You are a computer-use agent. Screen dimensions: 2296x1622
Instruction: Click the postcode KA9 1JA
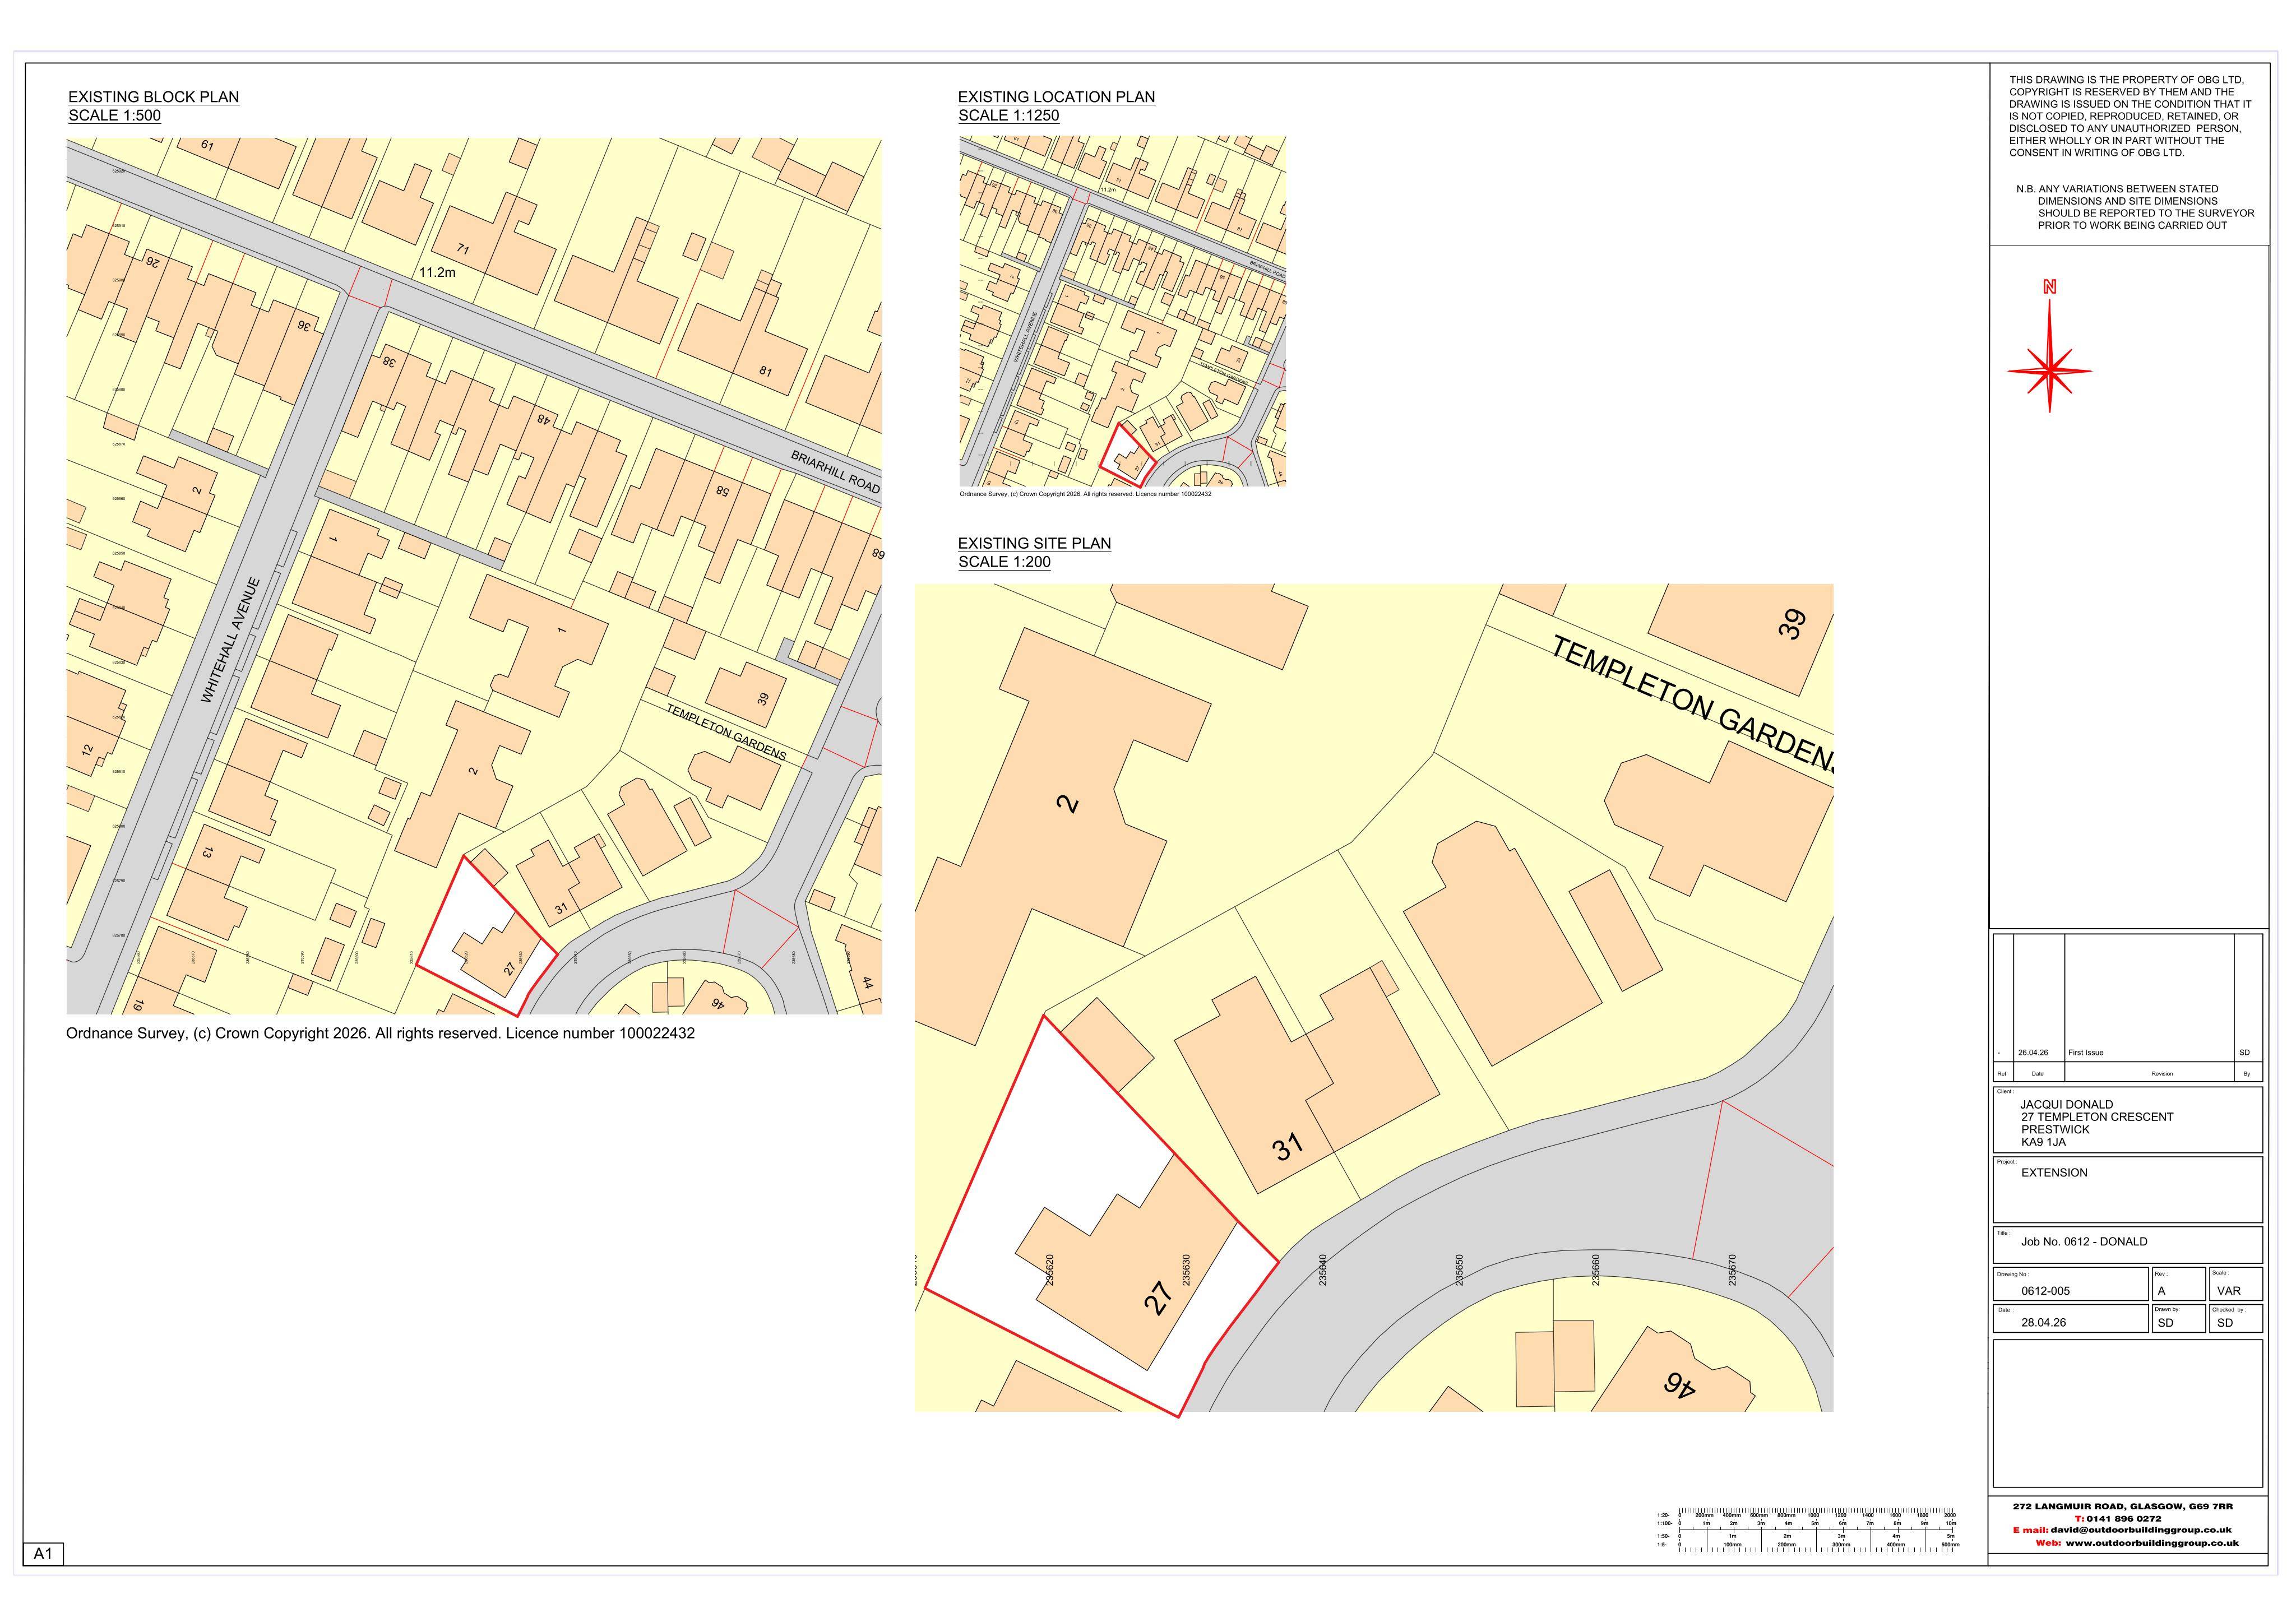2043,1142
